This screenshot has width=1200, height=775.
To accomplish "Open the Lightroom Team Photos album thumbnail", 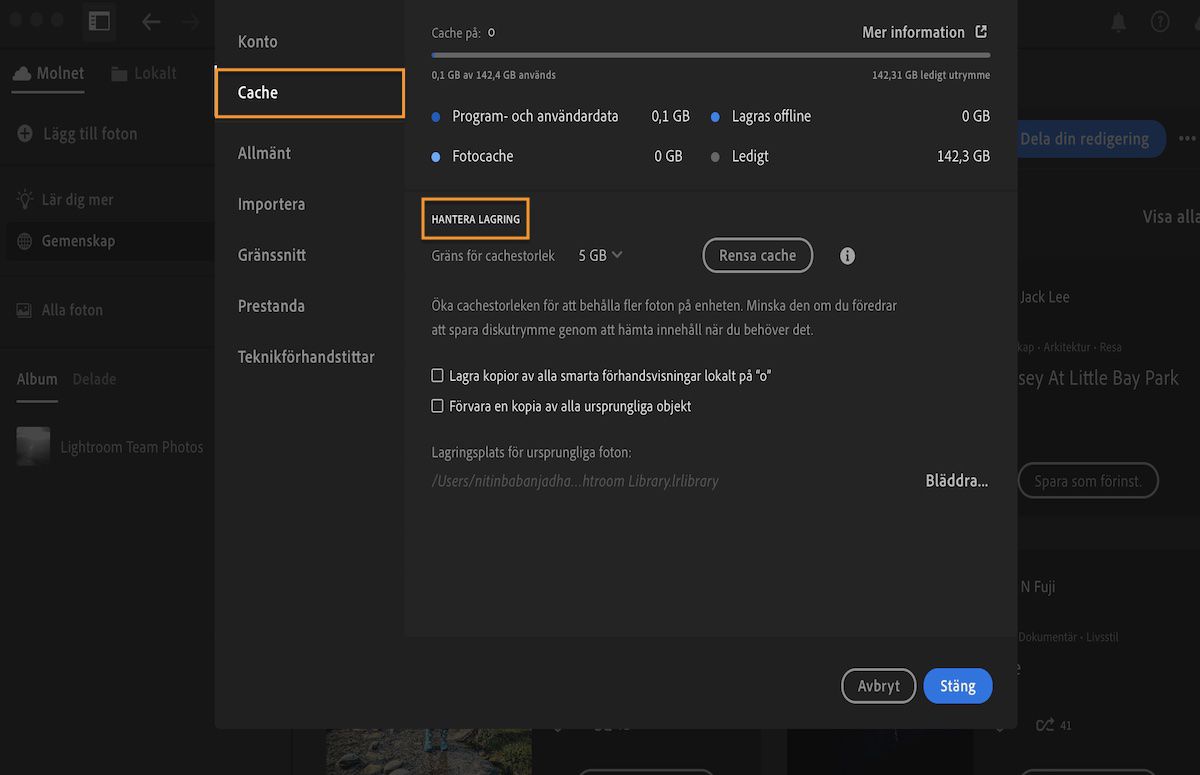I will (33, 446).
